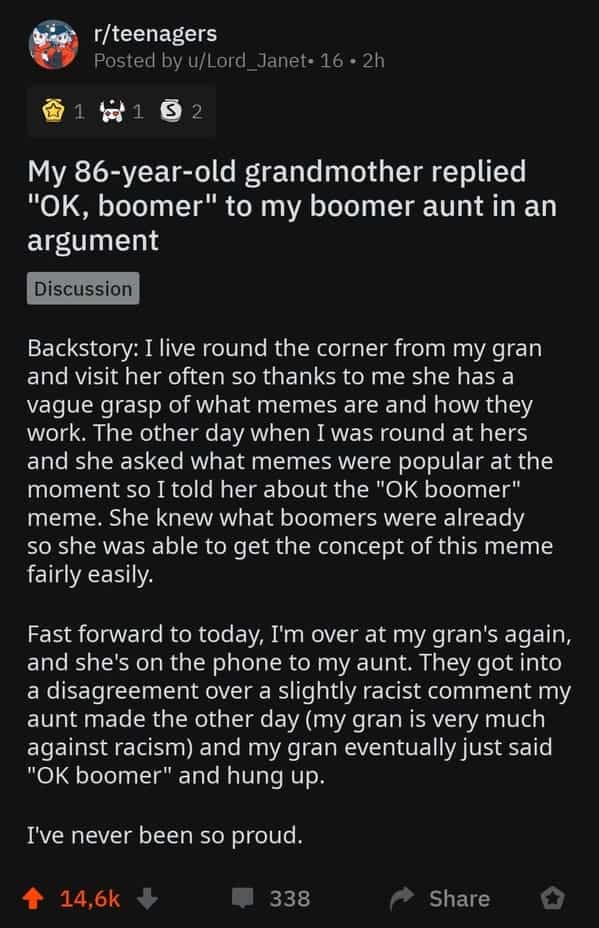View the gold star award icon
The width and height of the screenshot is (599, 928).
tap(53, 111)
